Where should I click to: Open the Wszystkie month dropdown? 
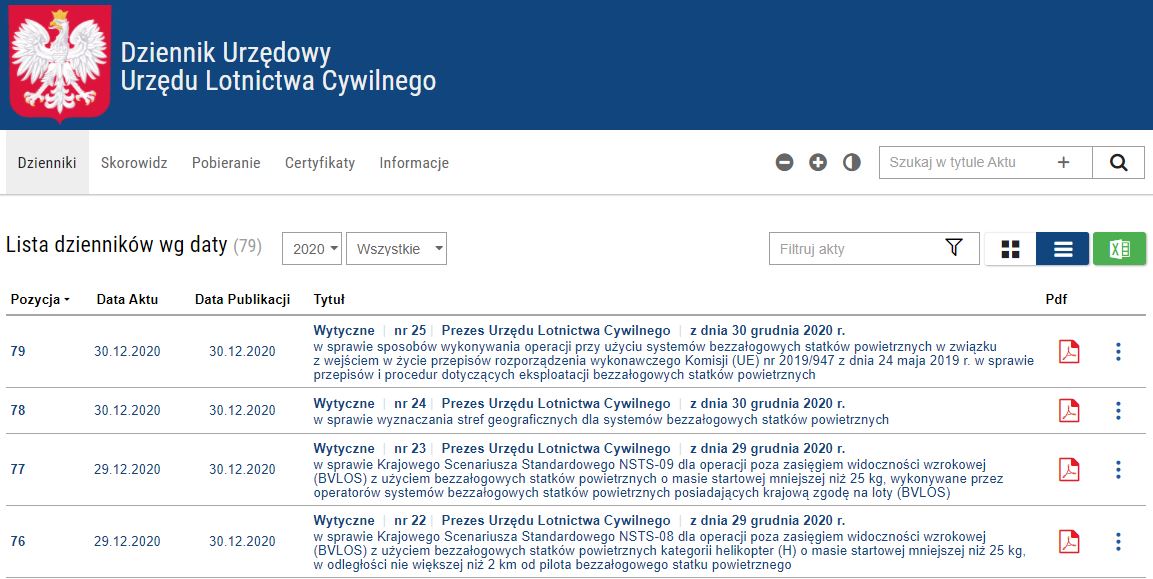tap(396, 249)
